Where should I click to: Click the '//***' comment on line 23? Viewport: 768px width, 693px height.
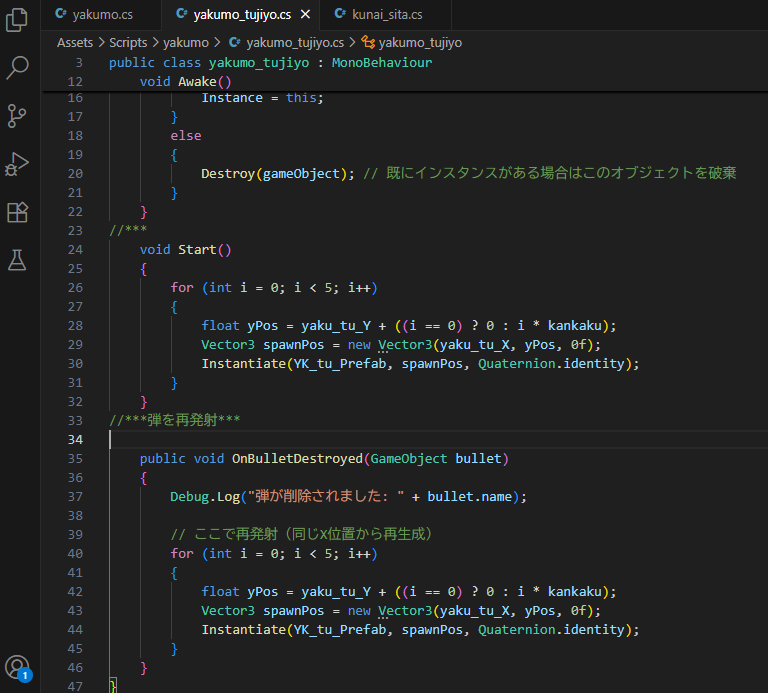tap(128, 230)
